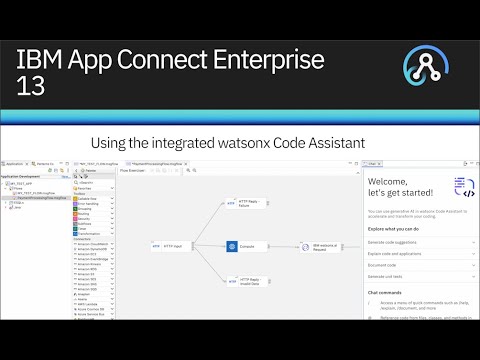Choose the palette selection arrow tool
The height and width of the screenshot is (360, 480).
coord(76,176)
